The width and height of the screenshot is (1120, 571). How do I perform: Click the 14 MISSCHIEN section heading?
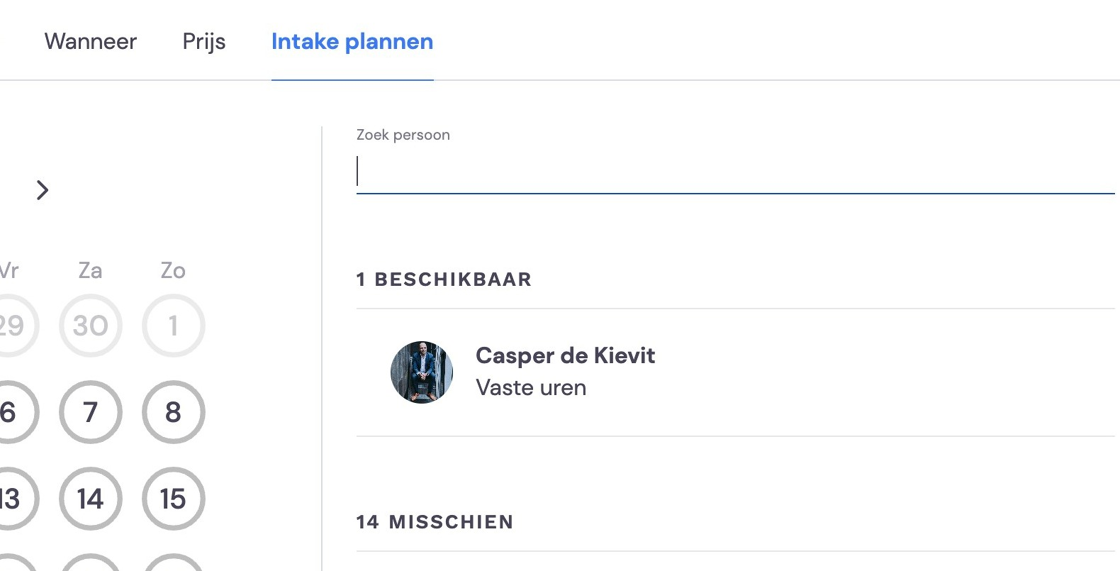[x=435, y=522]
